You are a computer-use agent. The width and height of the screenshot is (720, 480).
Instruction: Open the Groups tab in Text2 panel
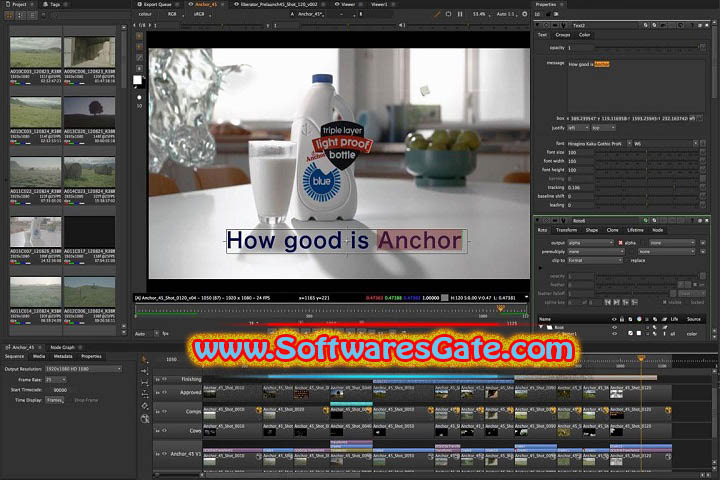tap(562, 35)
